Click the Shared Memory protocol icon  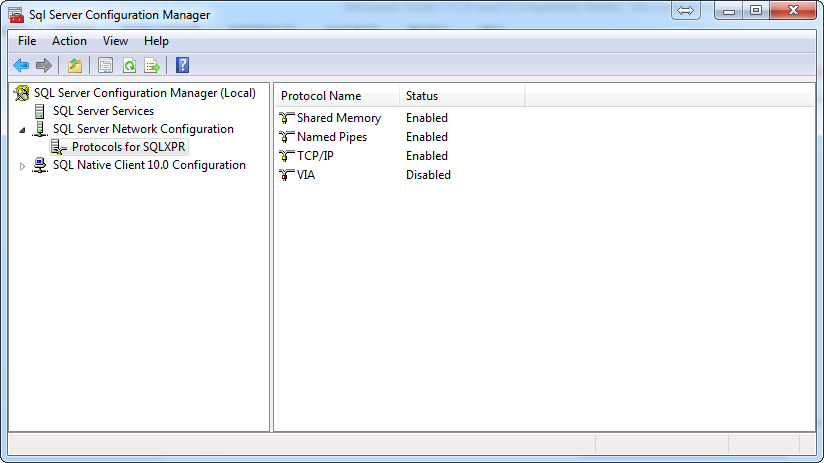(286, 118)
